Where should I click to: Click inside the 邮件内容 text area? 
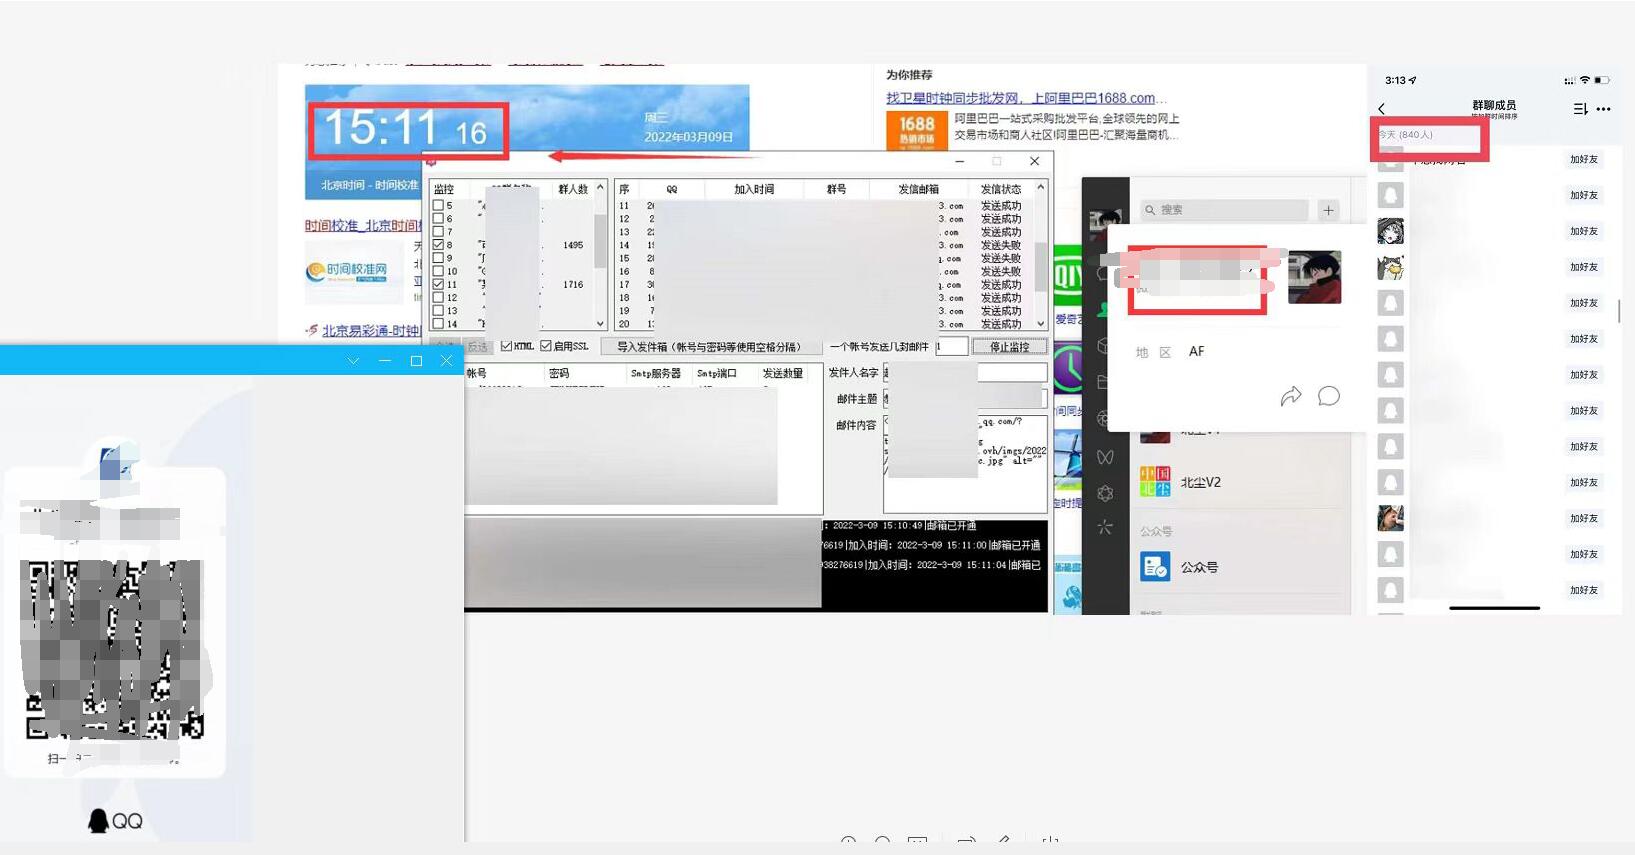[x=965, y=463]
